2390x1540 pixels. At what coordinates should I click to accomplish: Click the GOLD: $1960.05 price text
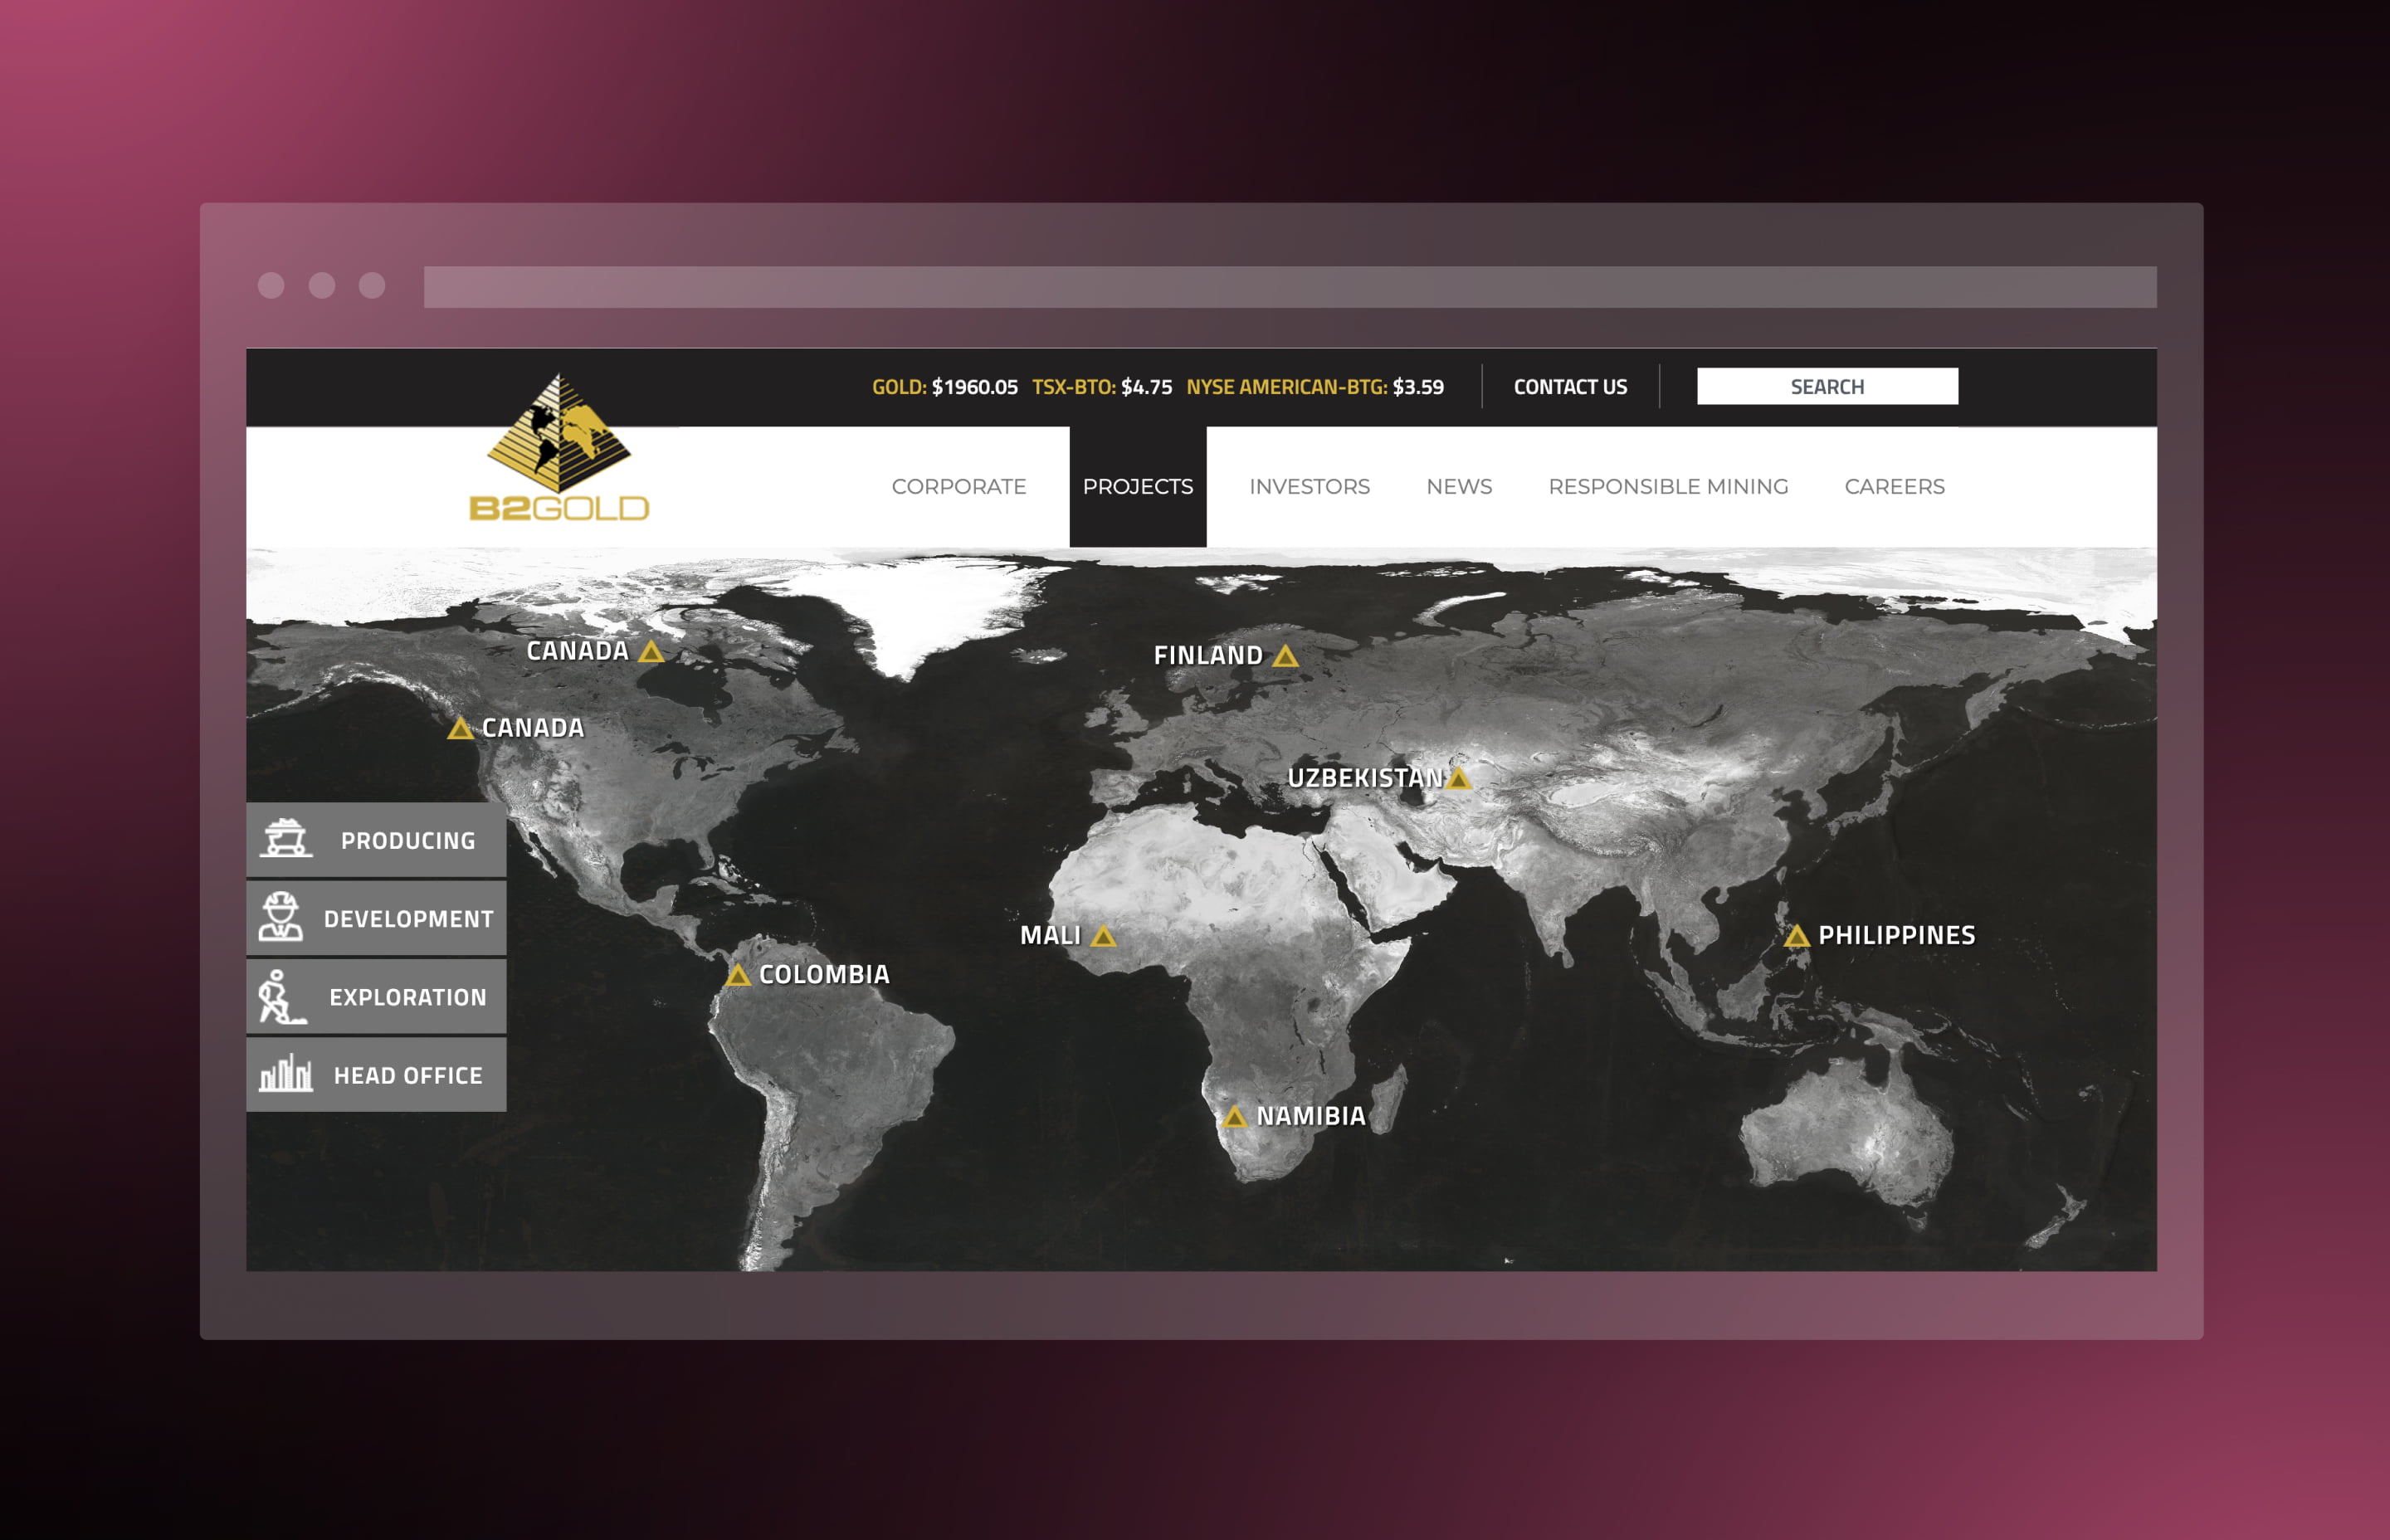pyautogui.click(x=945, y=387)
